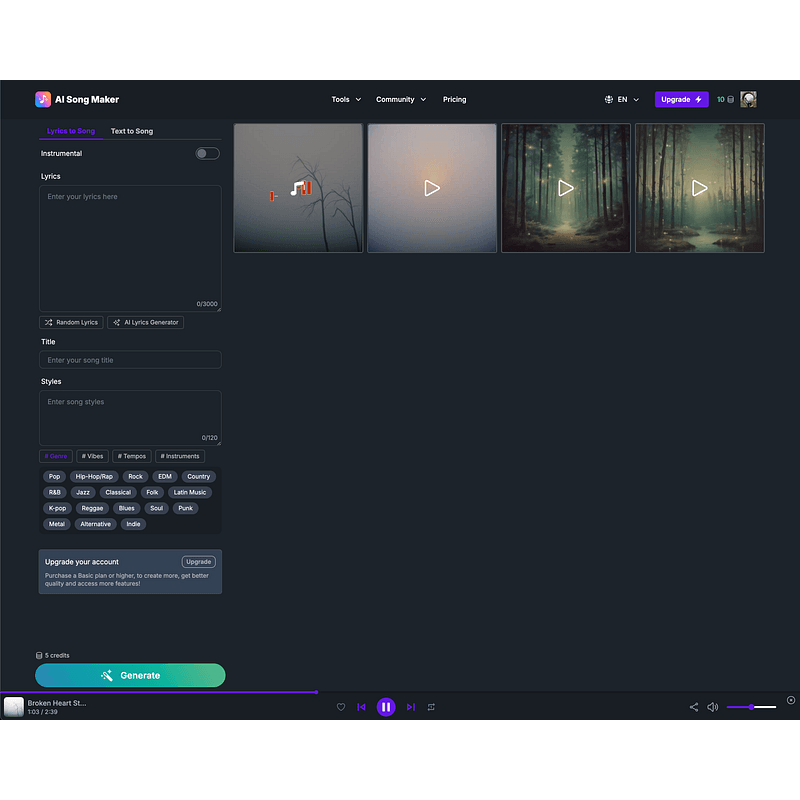The image size is (800, 800).
Task: Pause the currently playing song
Action: pos(386,707)
